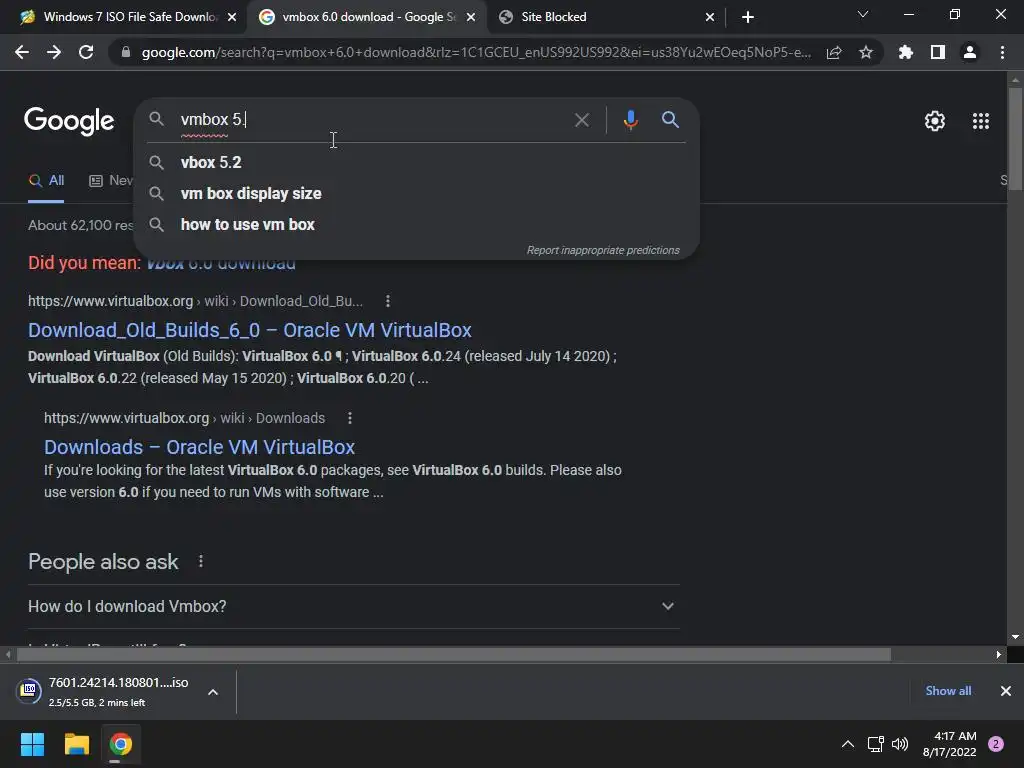Close the Windows 7 ISO tab
1024x768 pixels.
tap(232, 17)
